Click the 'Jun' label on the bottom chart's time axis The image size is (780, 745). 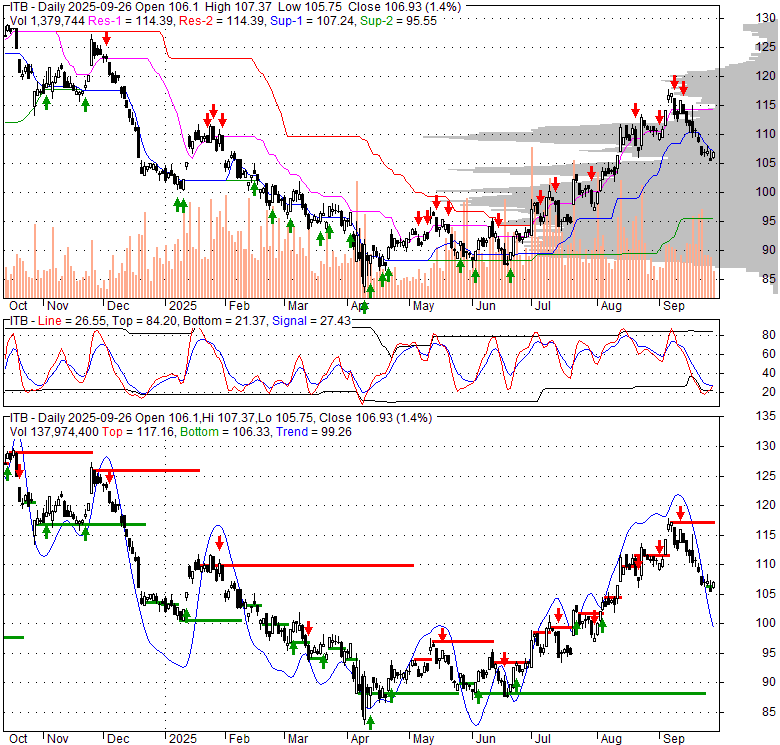(485, 739)
